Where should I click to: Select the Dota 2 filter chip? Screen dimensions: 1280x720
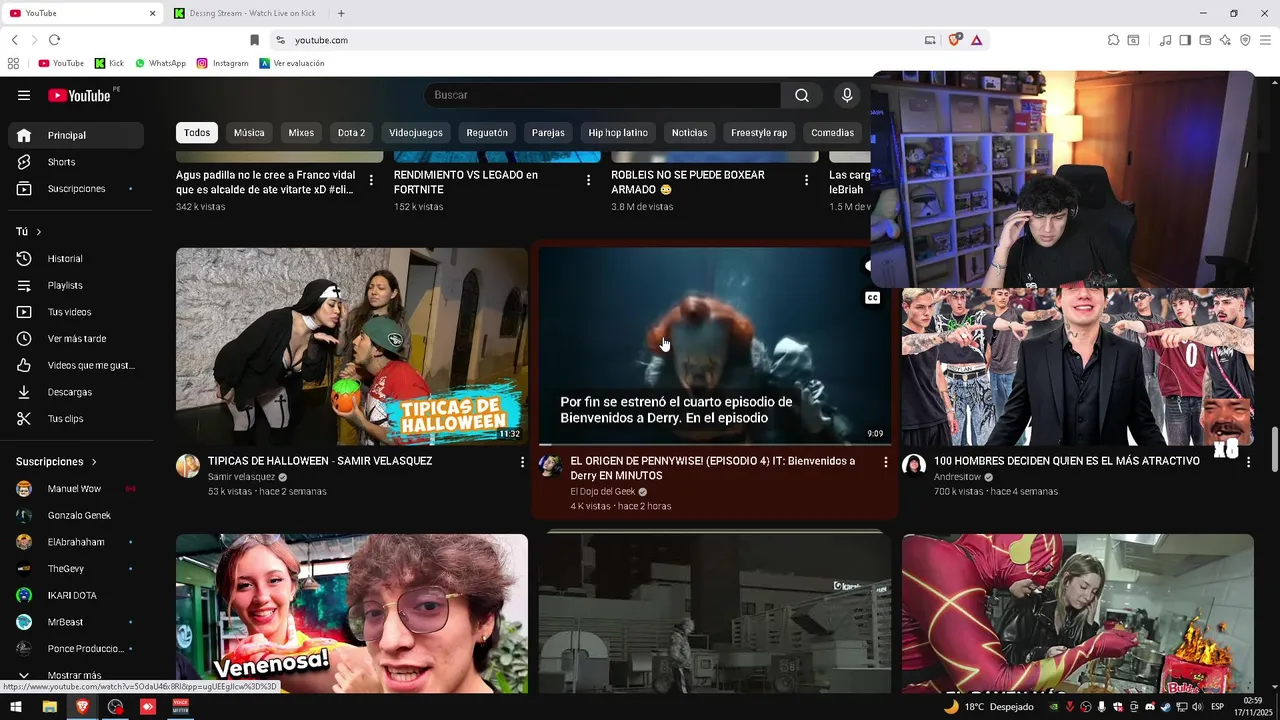coord(351,133)
